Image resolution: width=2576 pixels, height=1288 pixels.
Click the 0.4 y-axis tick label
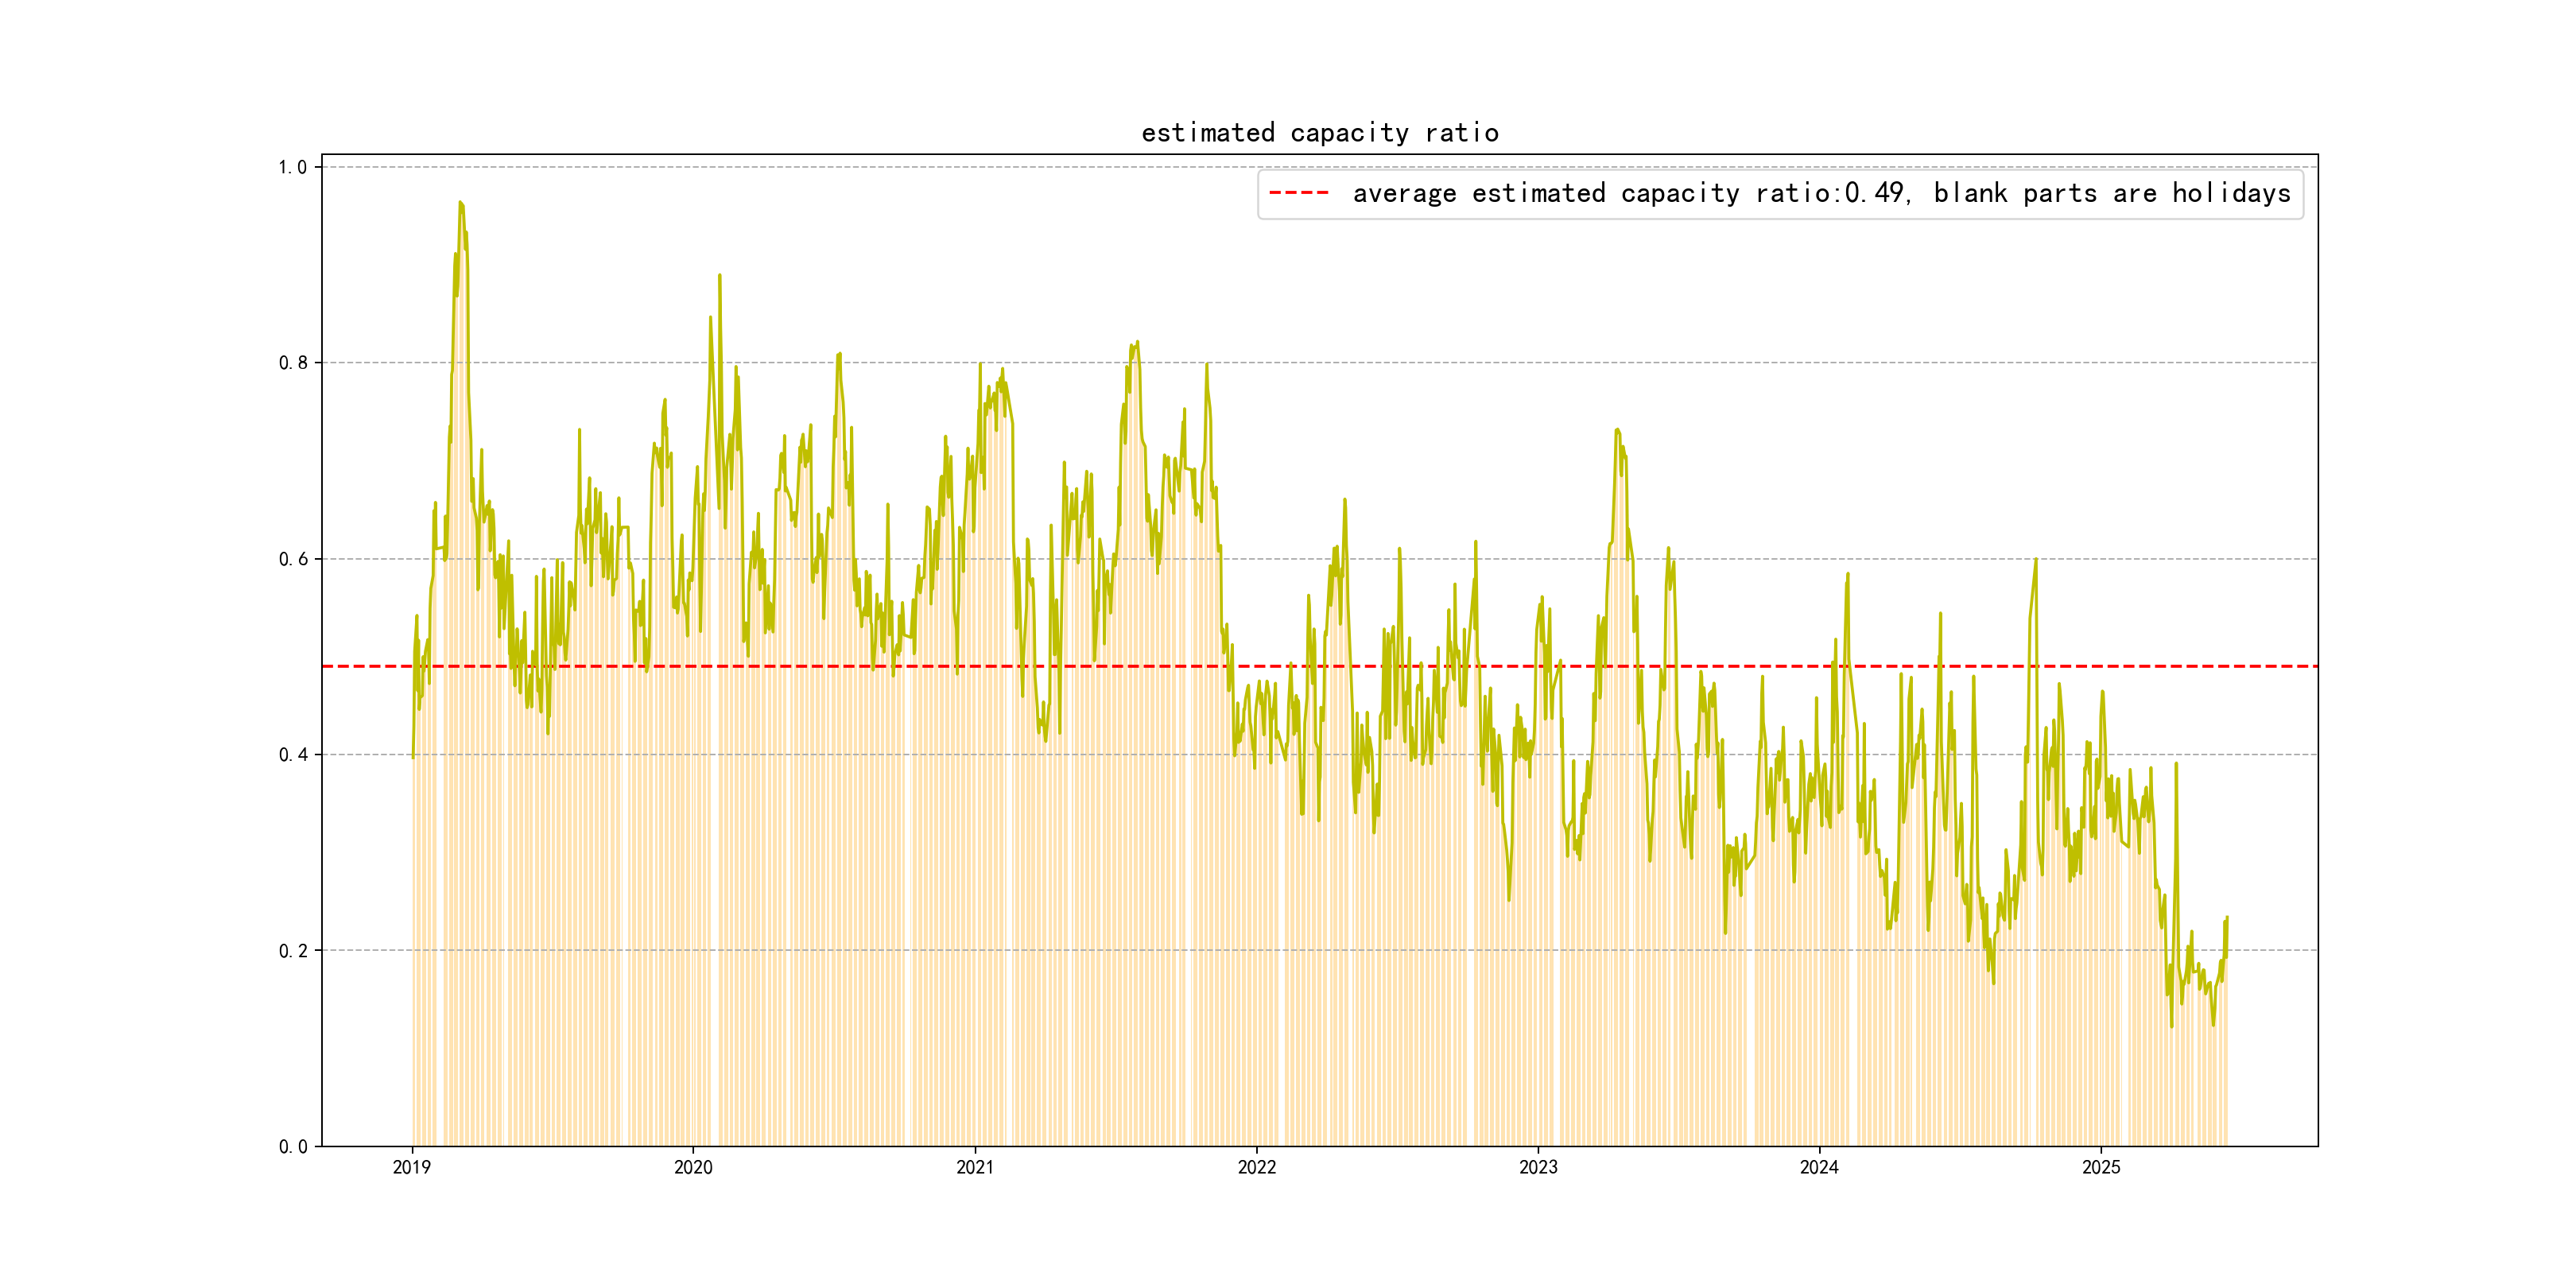tap(293, 755)
